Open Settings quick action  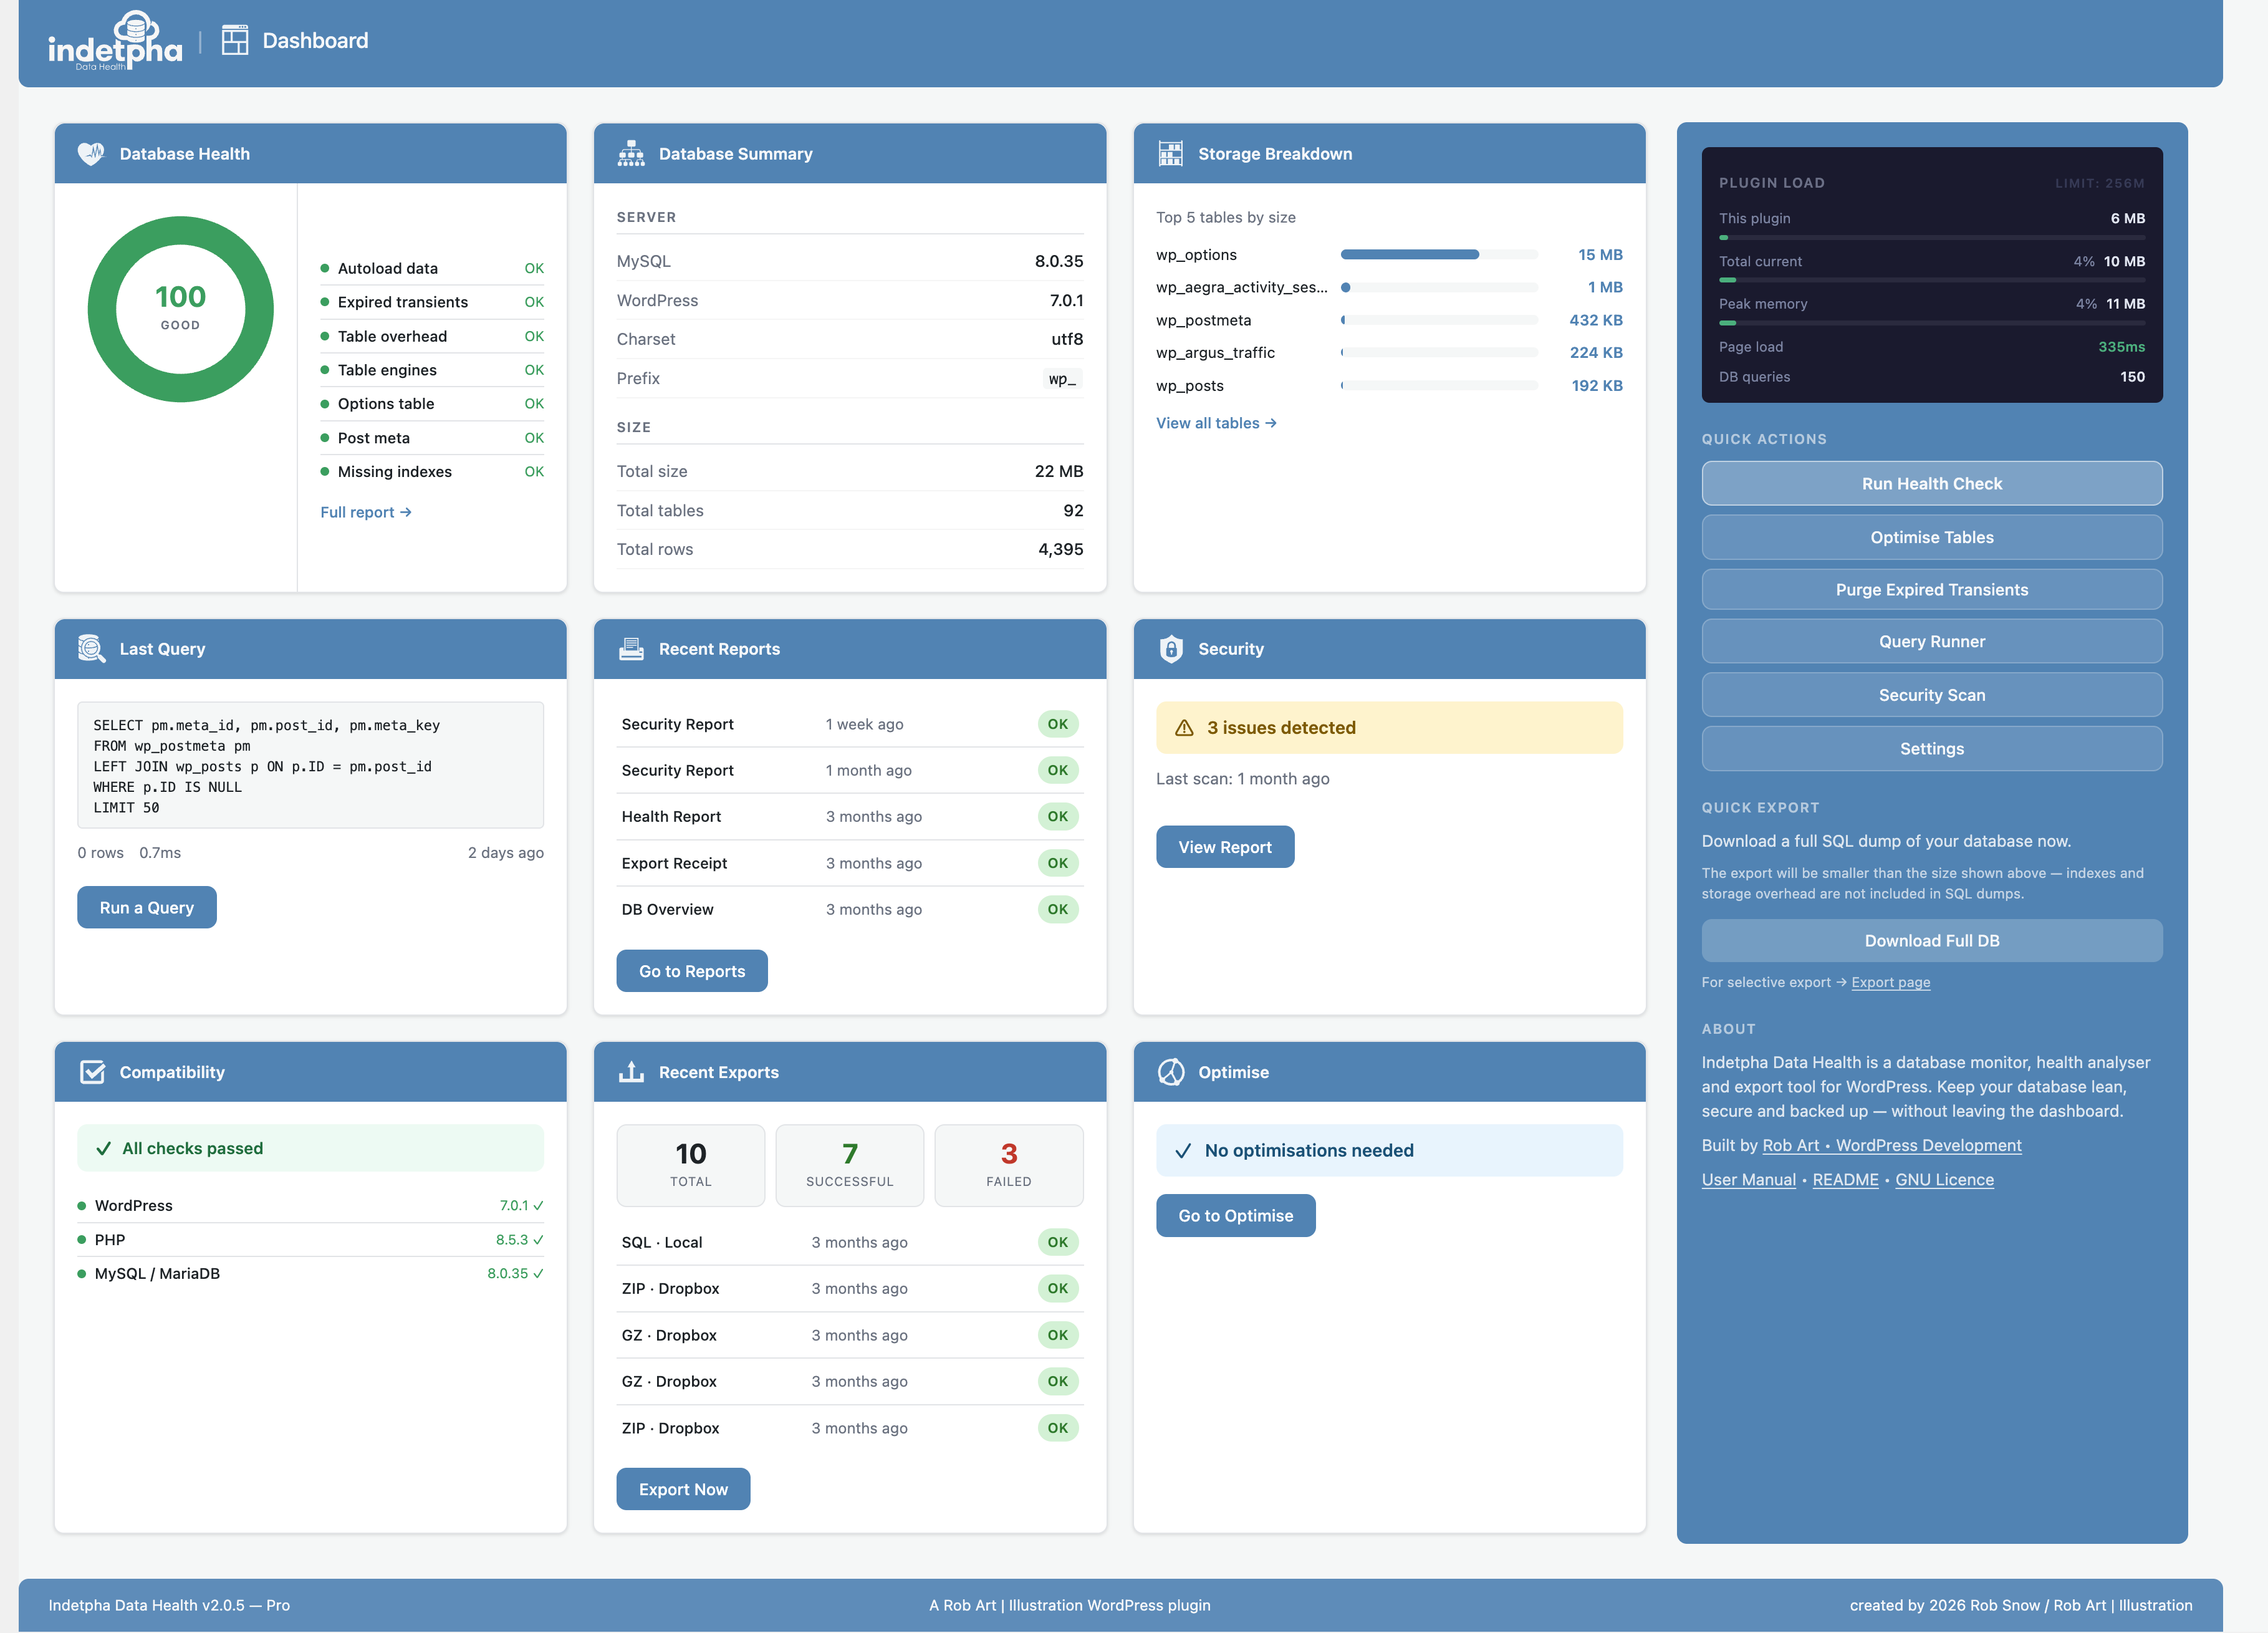point(1931,749)
